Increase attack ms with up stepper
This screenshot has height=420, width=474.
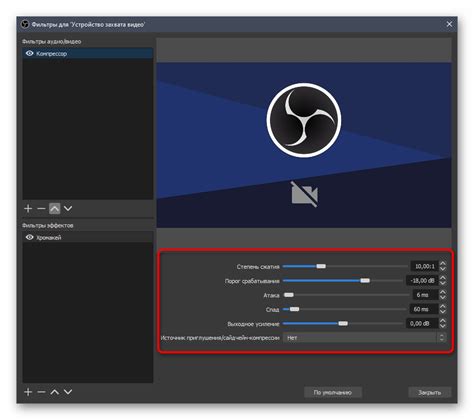point(443,292)
